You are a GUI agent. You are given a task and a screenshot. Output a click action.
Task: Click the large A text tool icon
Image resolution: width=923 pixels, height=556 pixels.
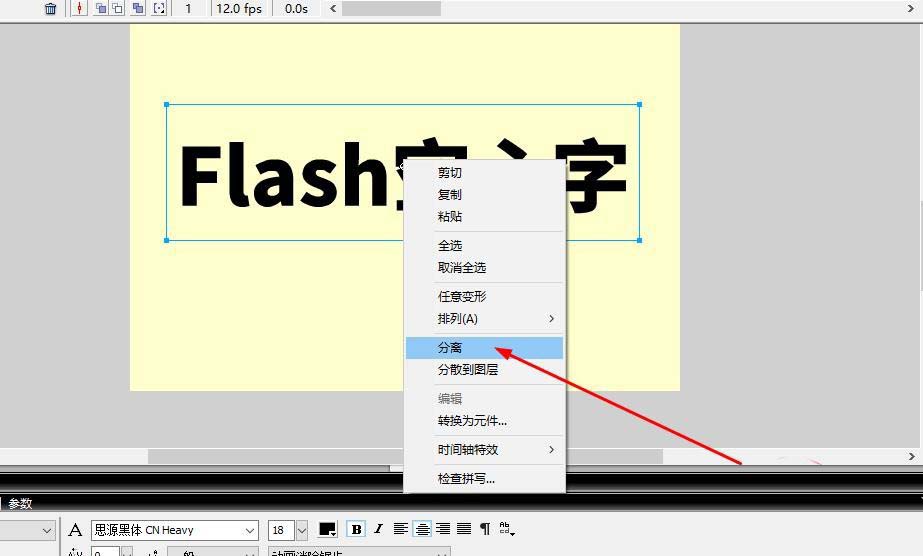(x=75, y=530)
